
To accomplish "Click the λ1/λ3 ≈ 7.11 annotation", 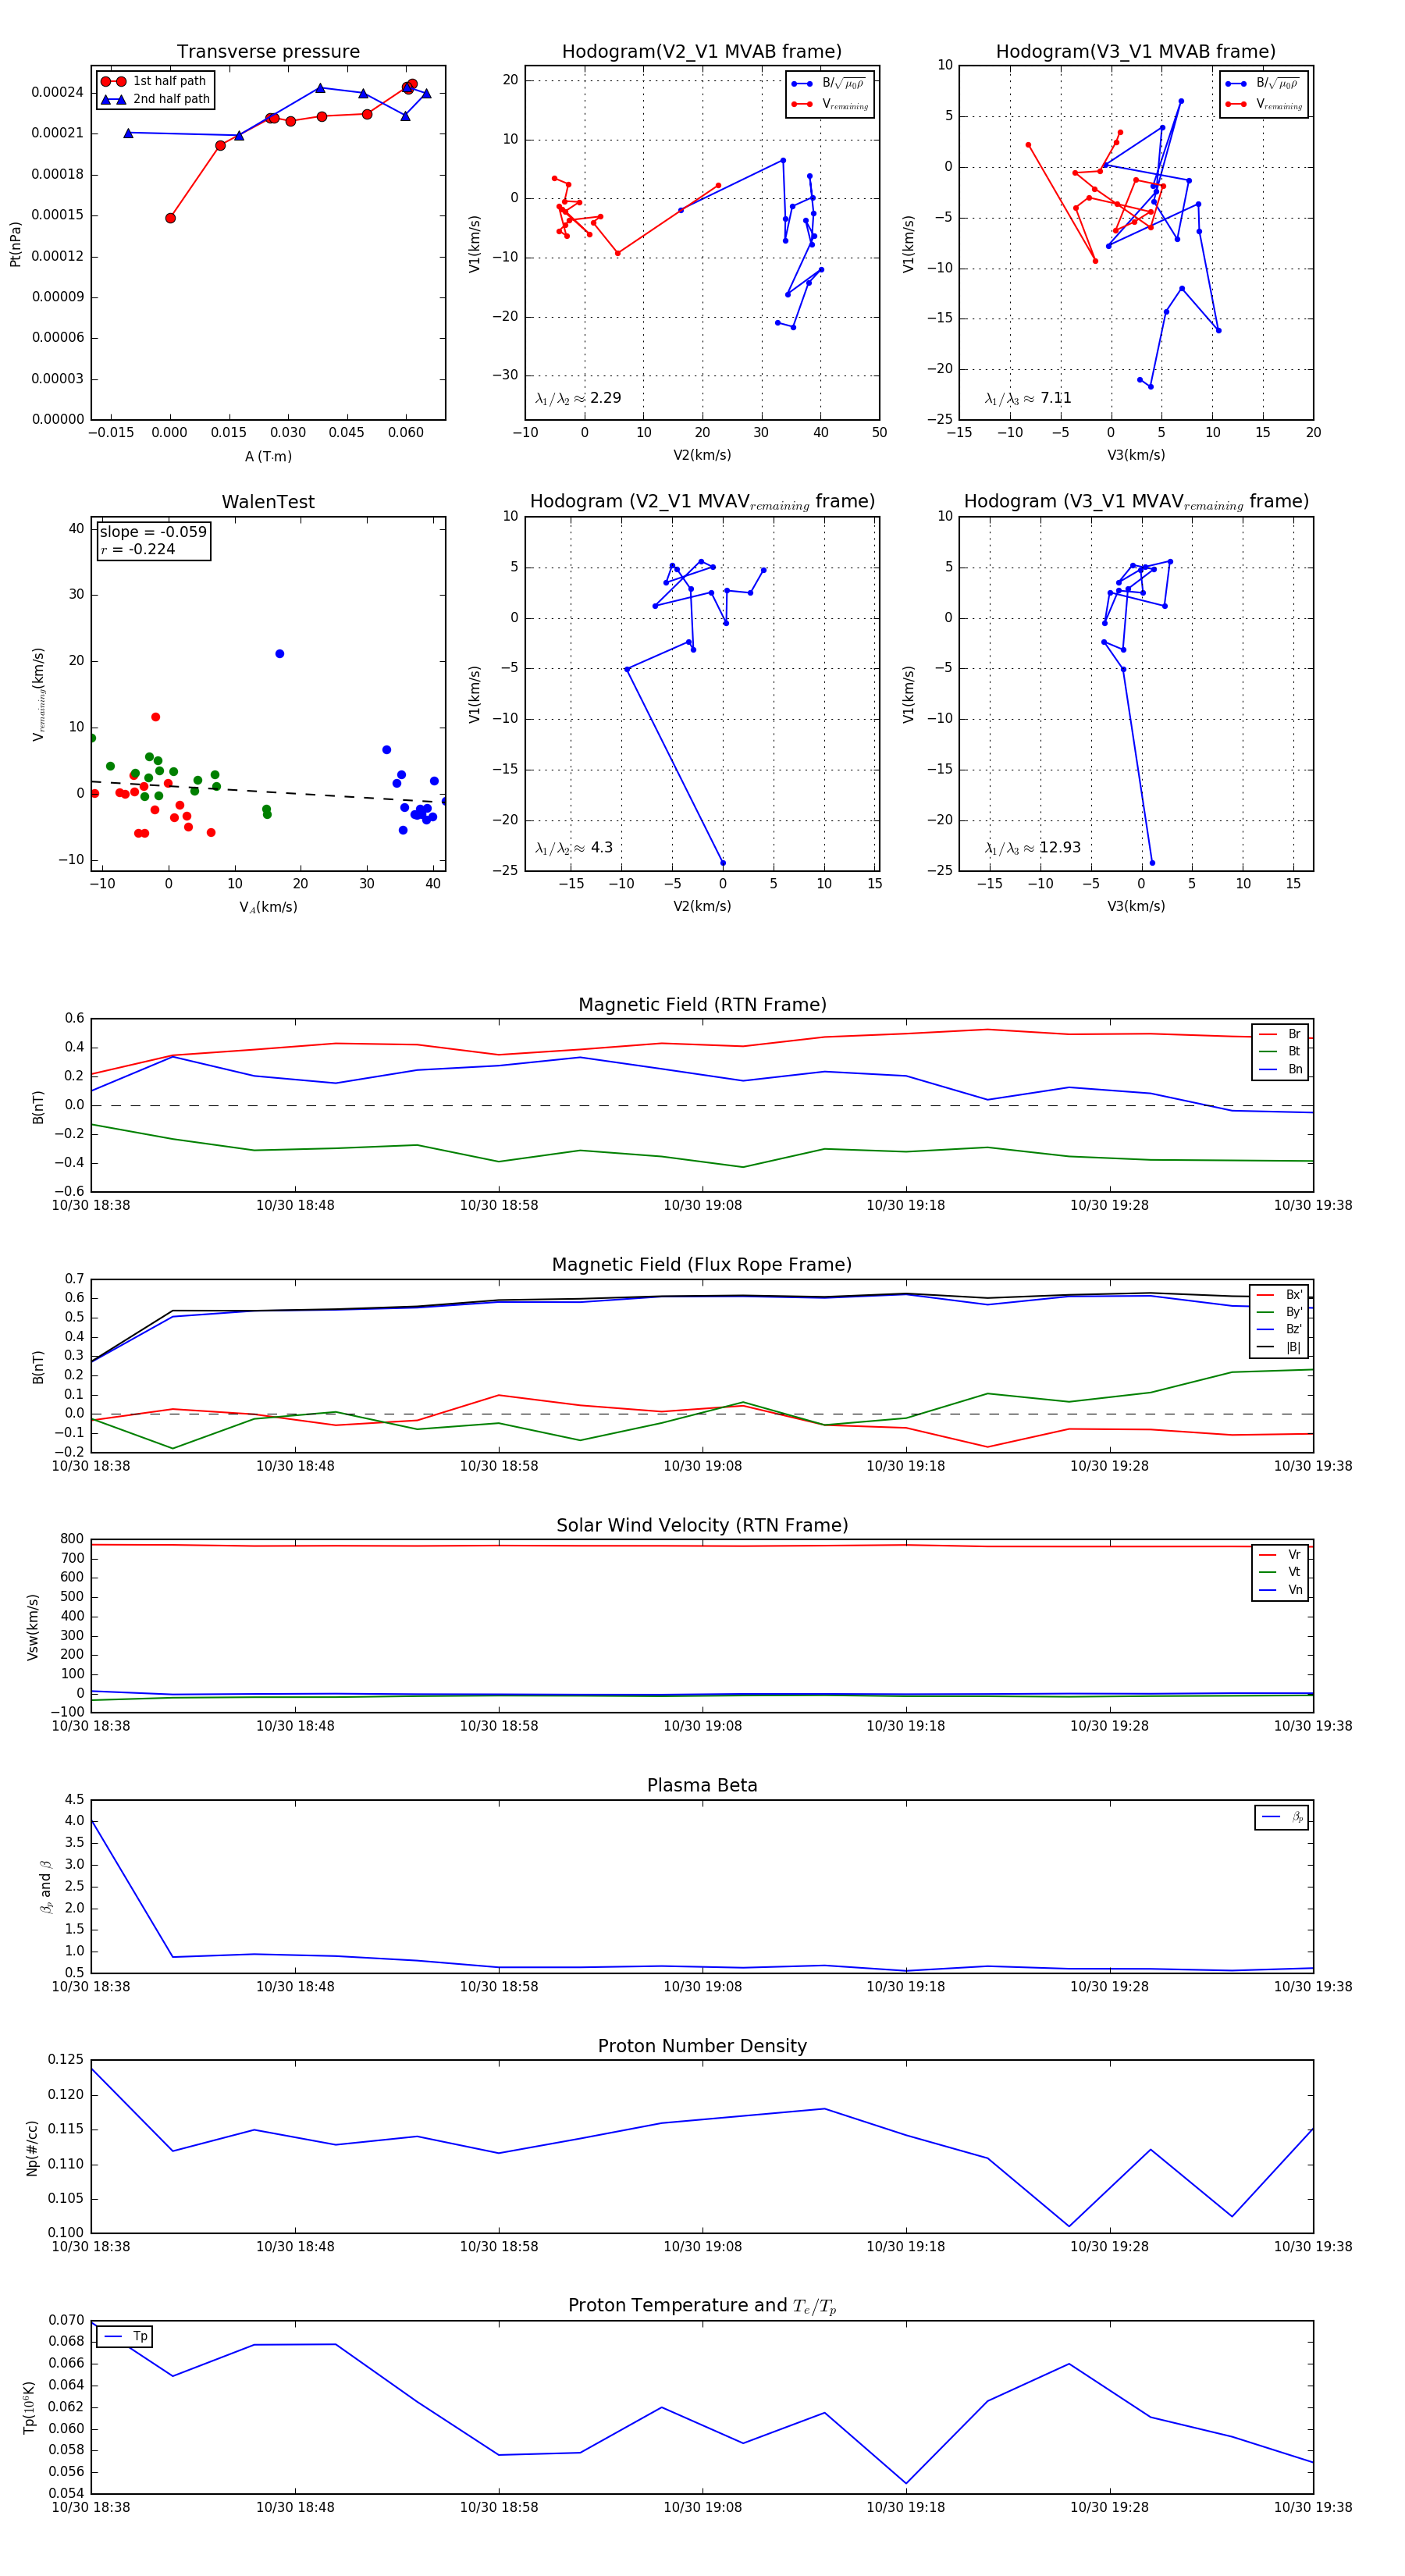I will tap(1028, 398).
